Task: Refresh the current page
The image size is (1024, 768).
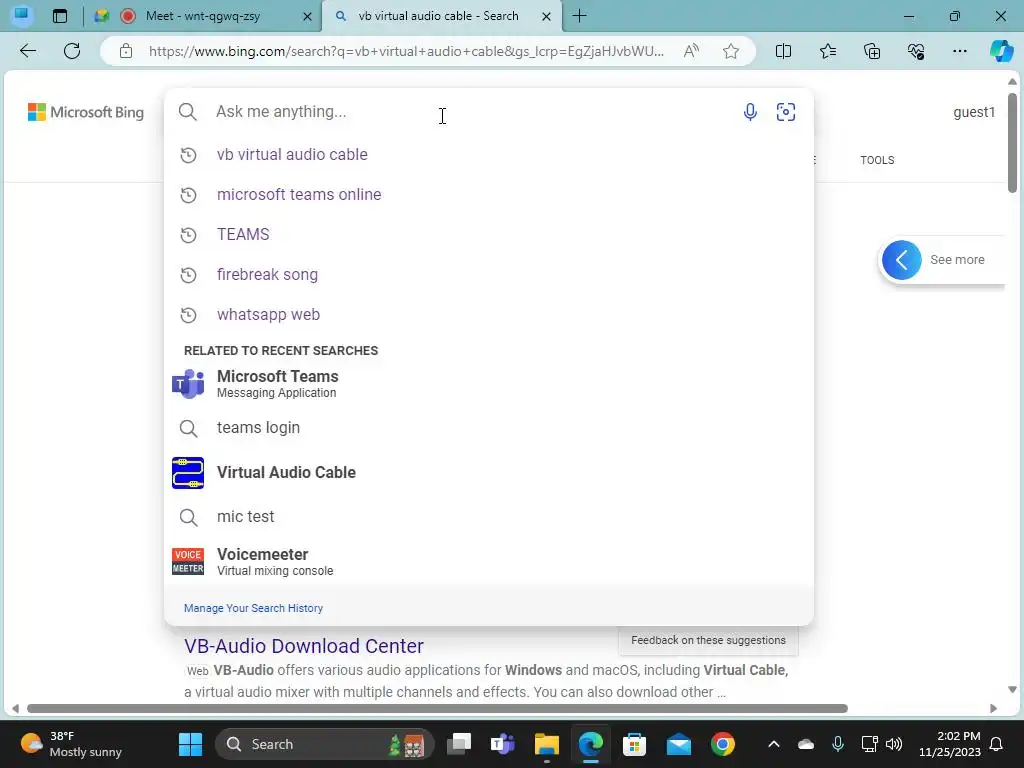Action: pos(72,51)
